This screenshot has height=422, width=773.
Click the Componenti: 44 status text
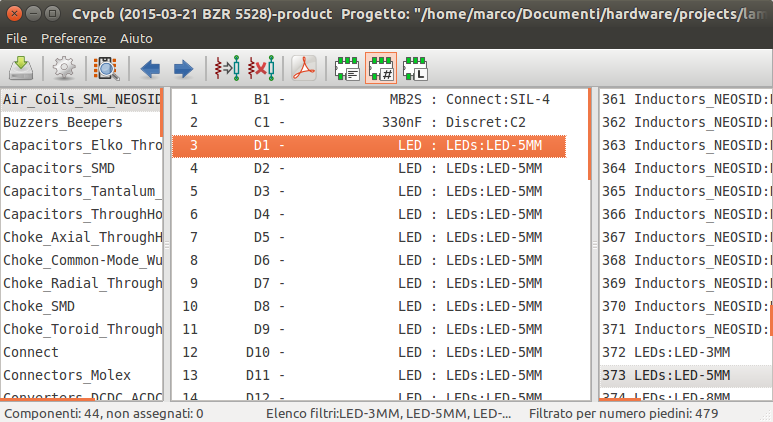(104, 414)
